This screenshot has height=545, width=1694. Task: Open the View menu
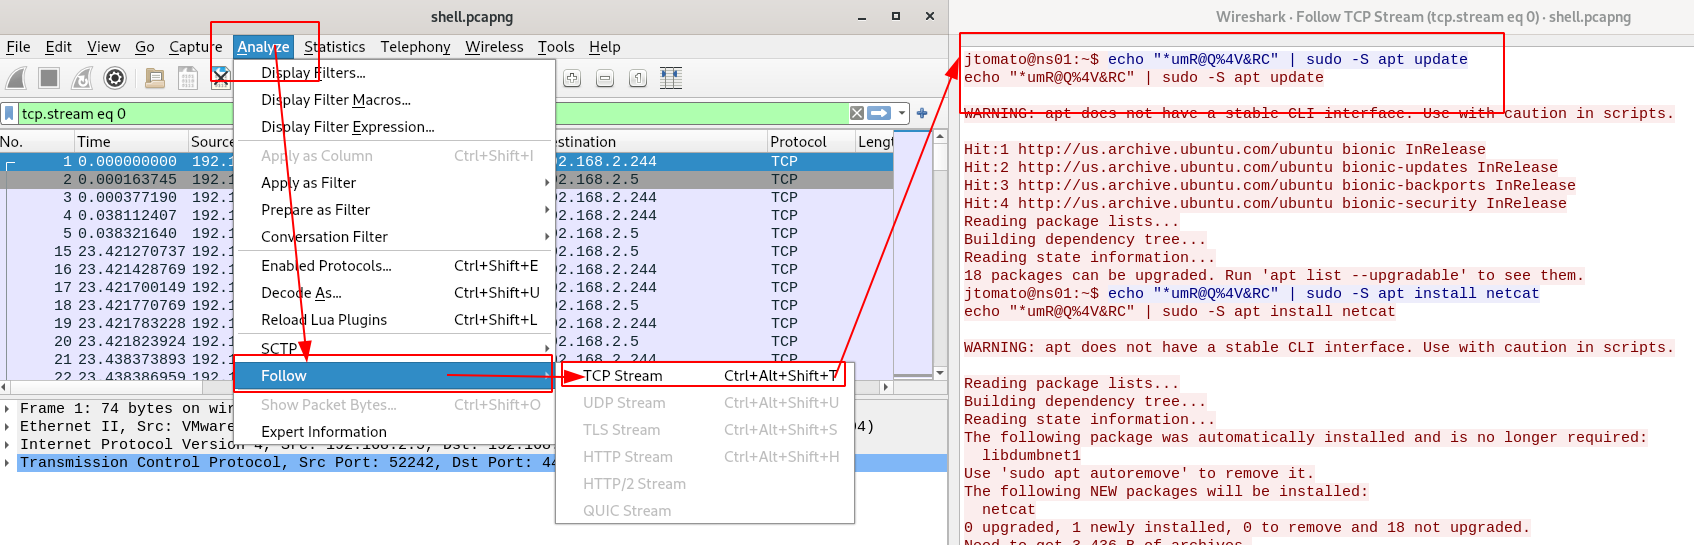pyautogui.click(x=103, y=46)
